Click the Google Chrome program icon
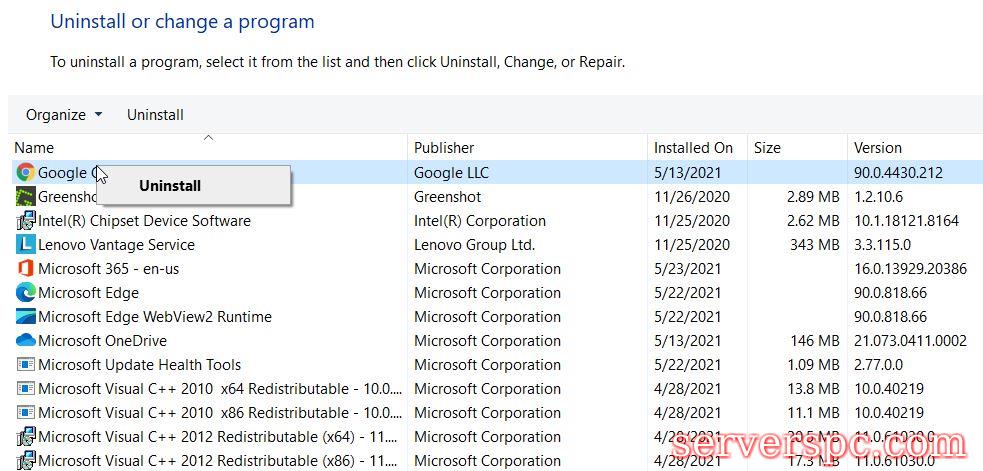 [x=26, y=173]
